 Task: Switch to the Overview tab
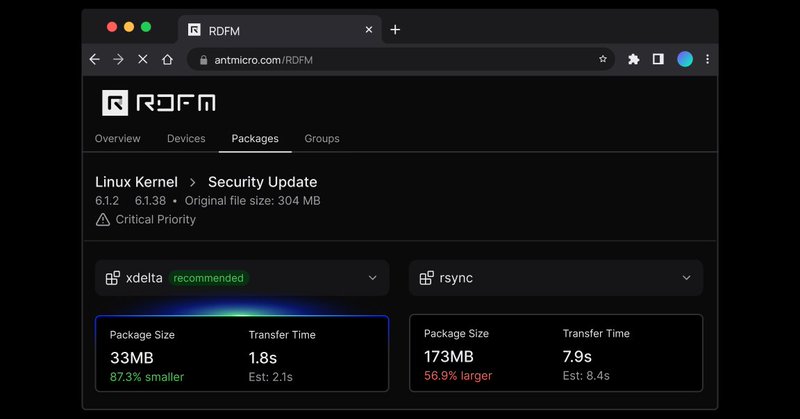(x=117, y=139)
